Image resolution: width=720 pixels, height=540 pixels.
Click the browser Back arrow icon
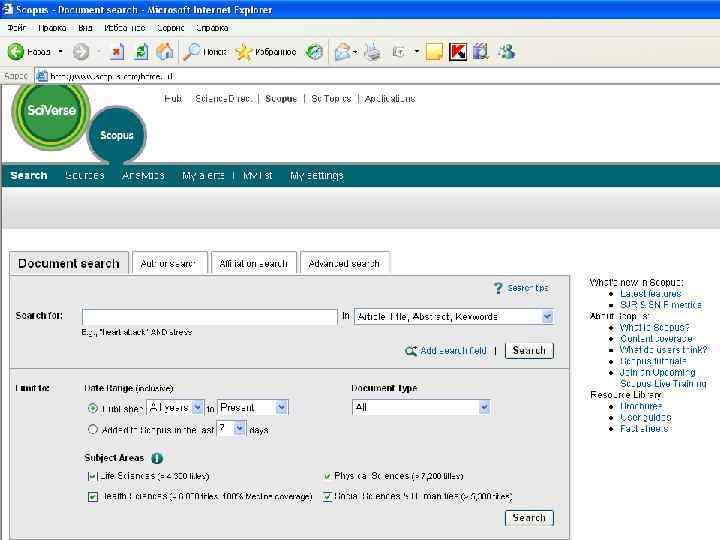tap(16, 51)
